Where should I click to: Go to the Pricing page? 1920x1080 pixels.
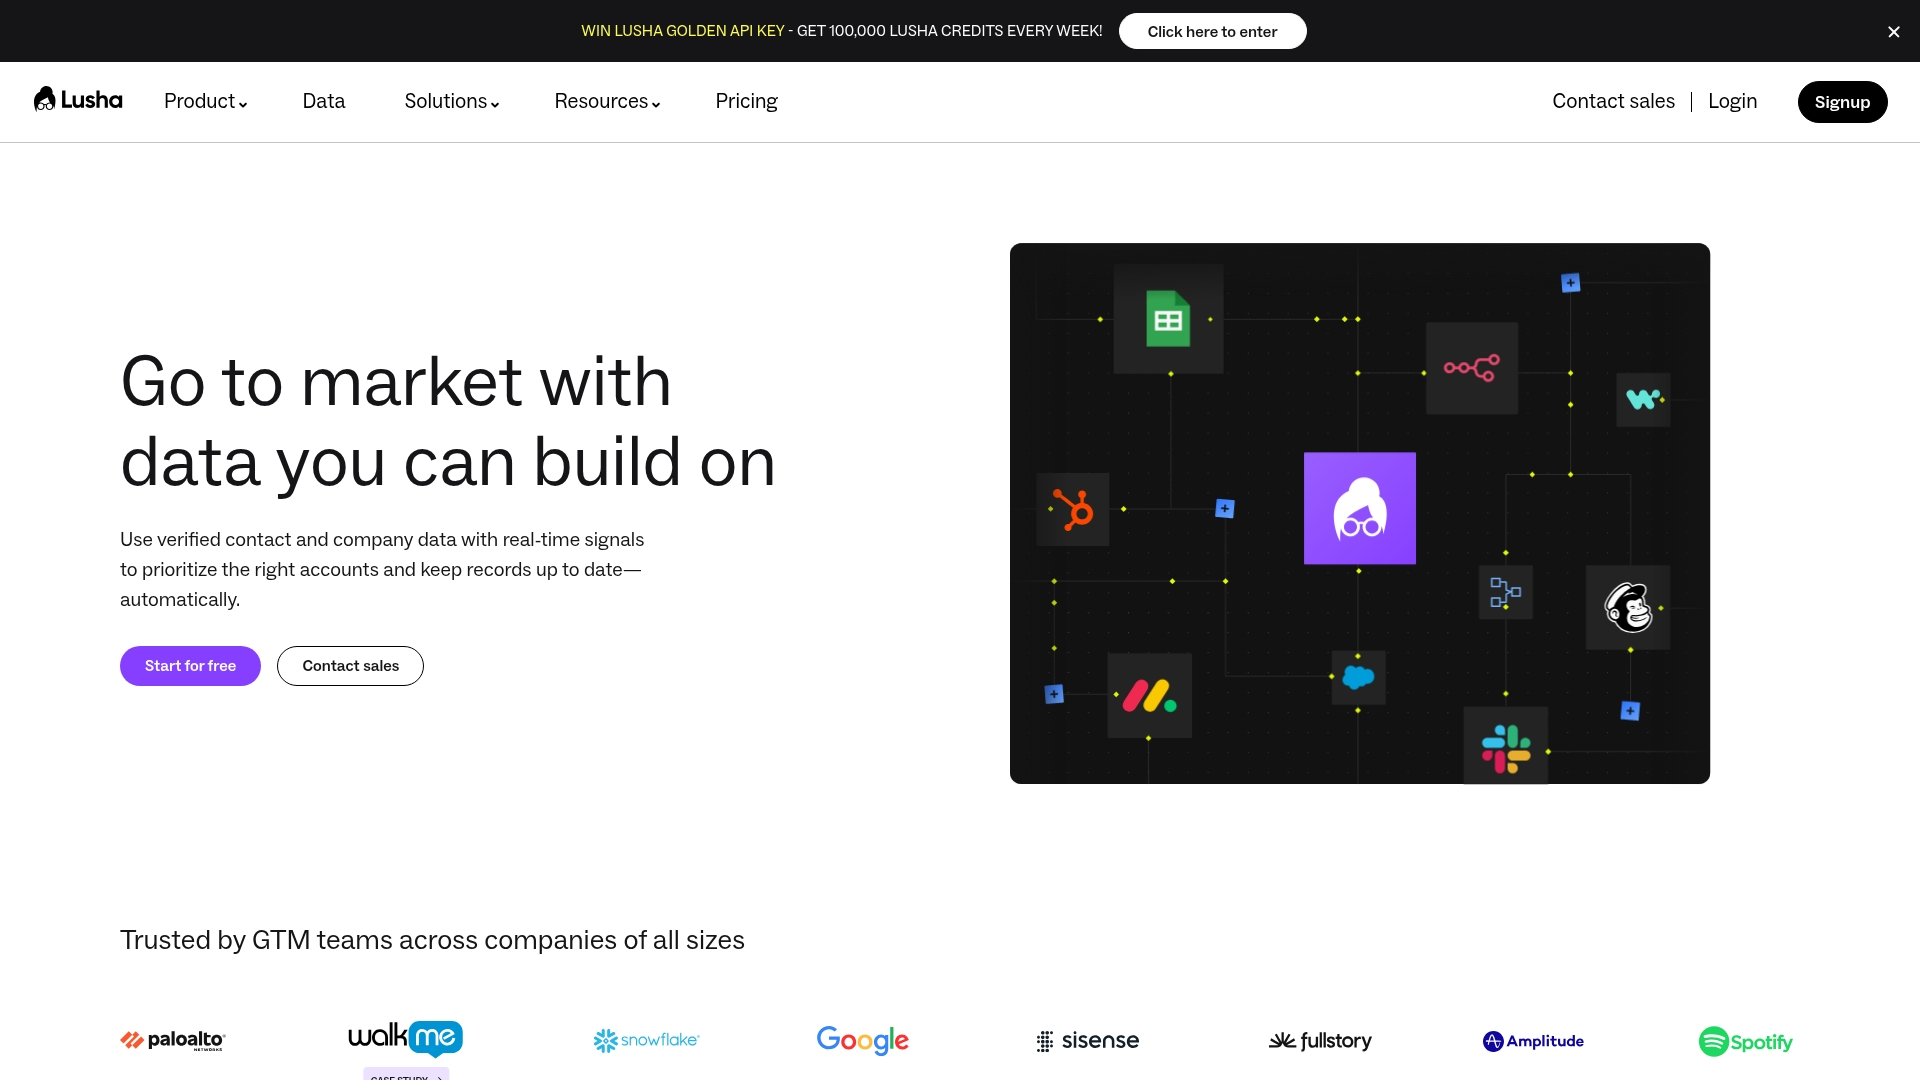point(746,101)
